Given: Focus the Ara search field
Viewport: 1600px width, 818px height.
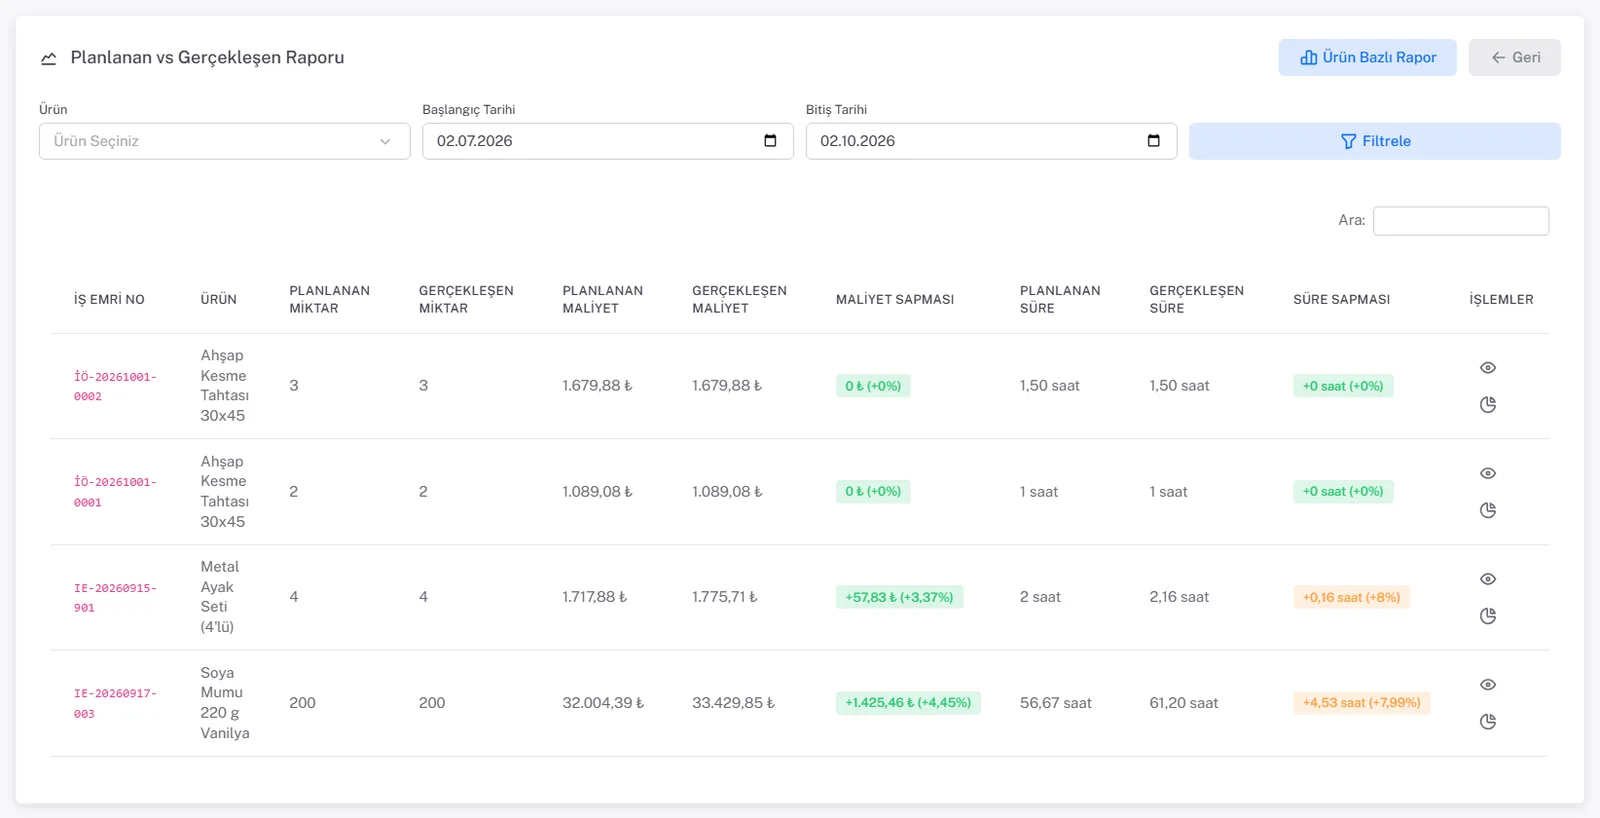Looking at the screenshot, I should click(x=1460, y=221).
